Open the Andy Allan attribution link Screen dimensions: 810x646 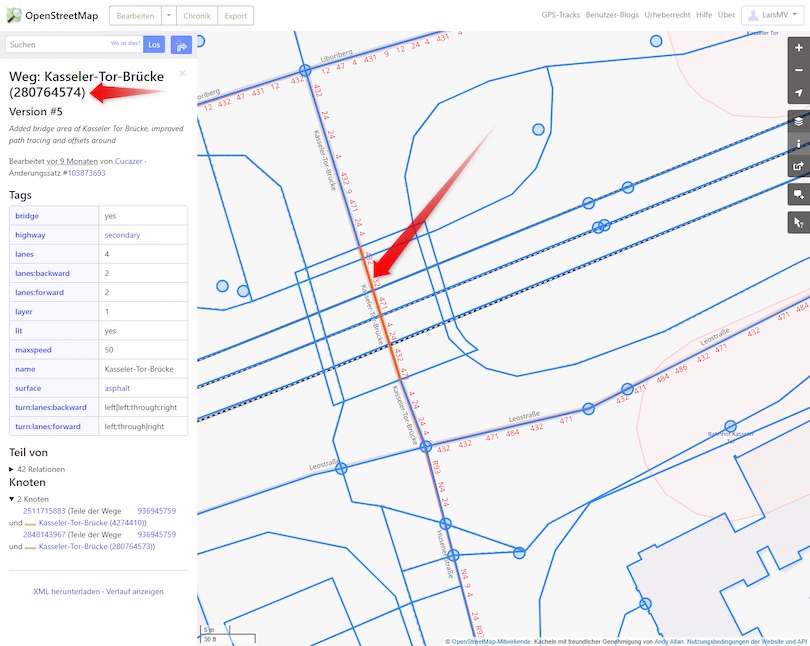click(x=669, y=641)
